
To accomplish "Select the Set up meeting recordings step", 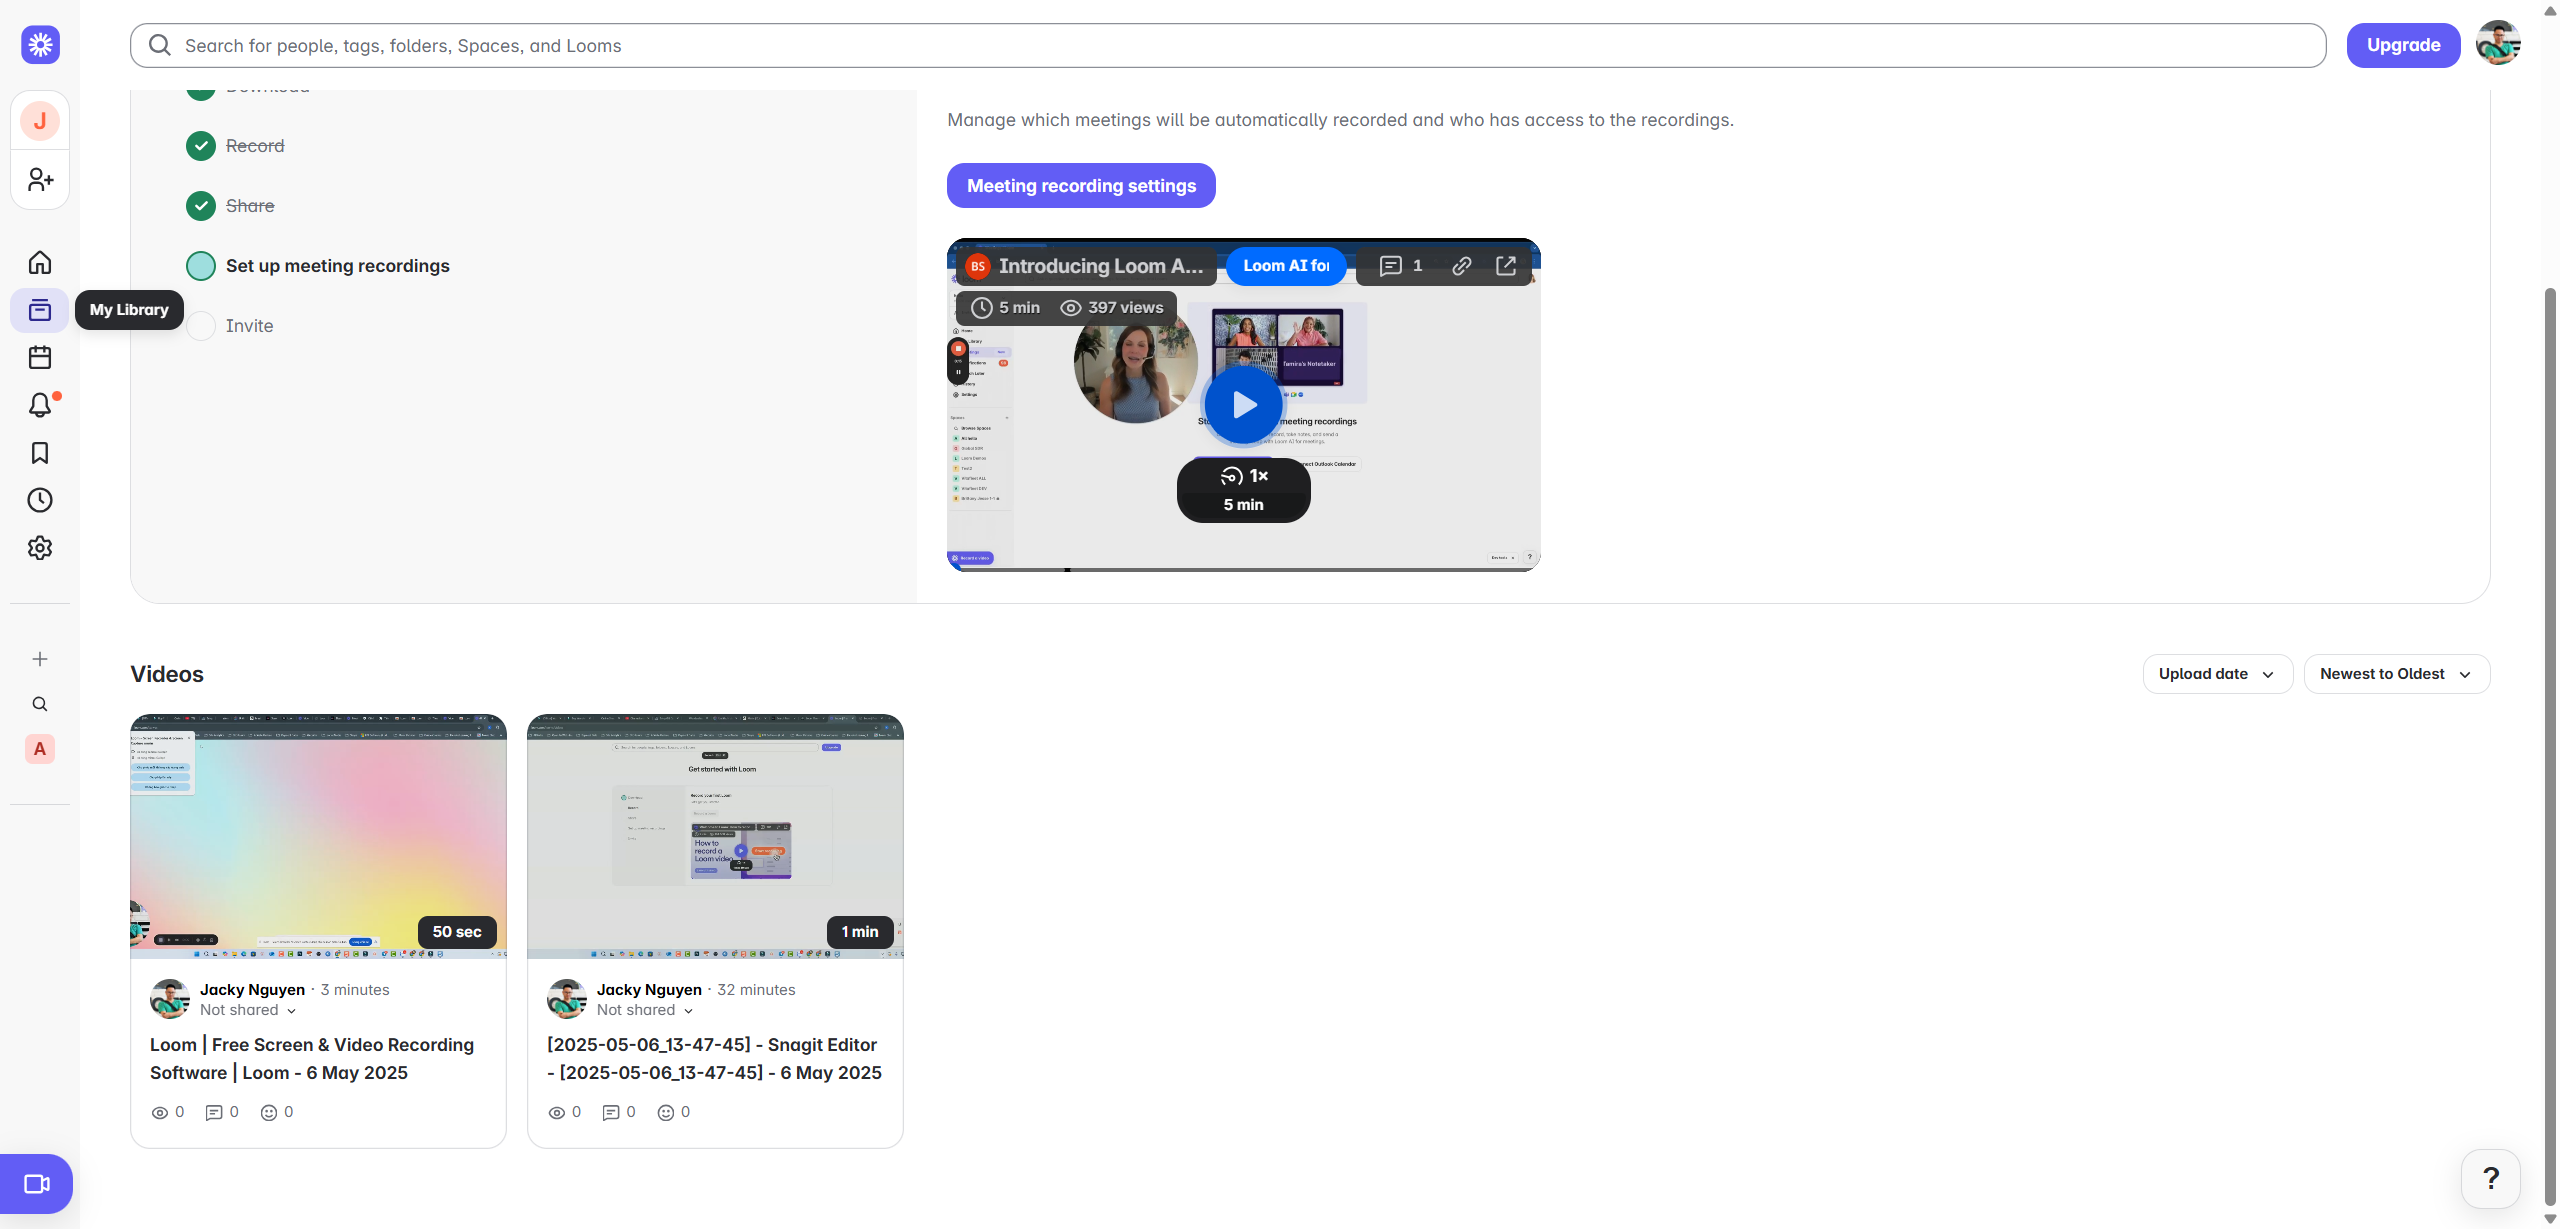I will [337, 266].
